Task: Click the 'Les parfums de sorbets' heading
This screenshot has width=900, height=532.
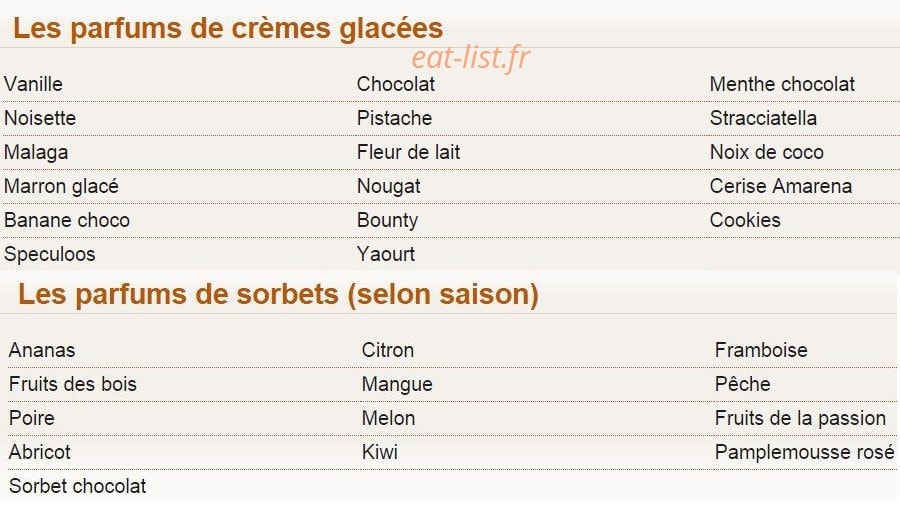Action: (x=278, y=294)
